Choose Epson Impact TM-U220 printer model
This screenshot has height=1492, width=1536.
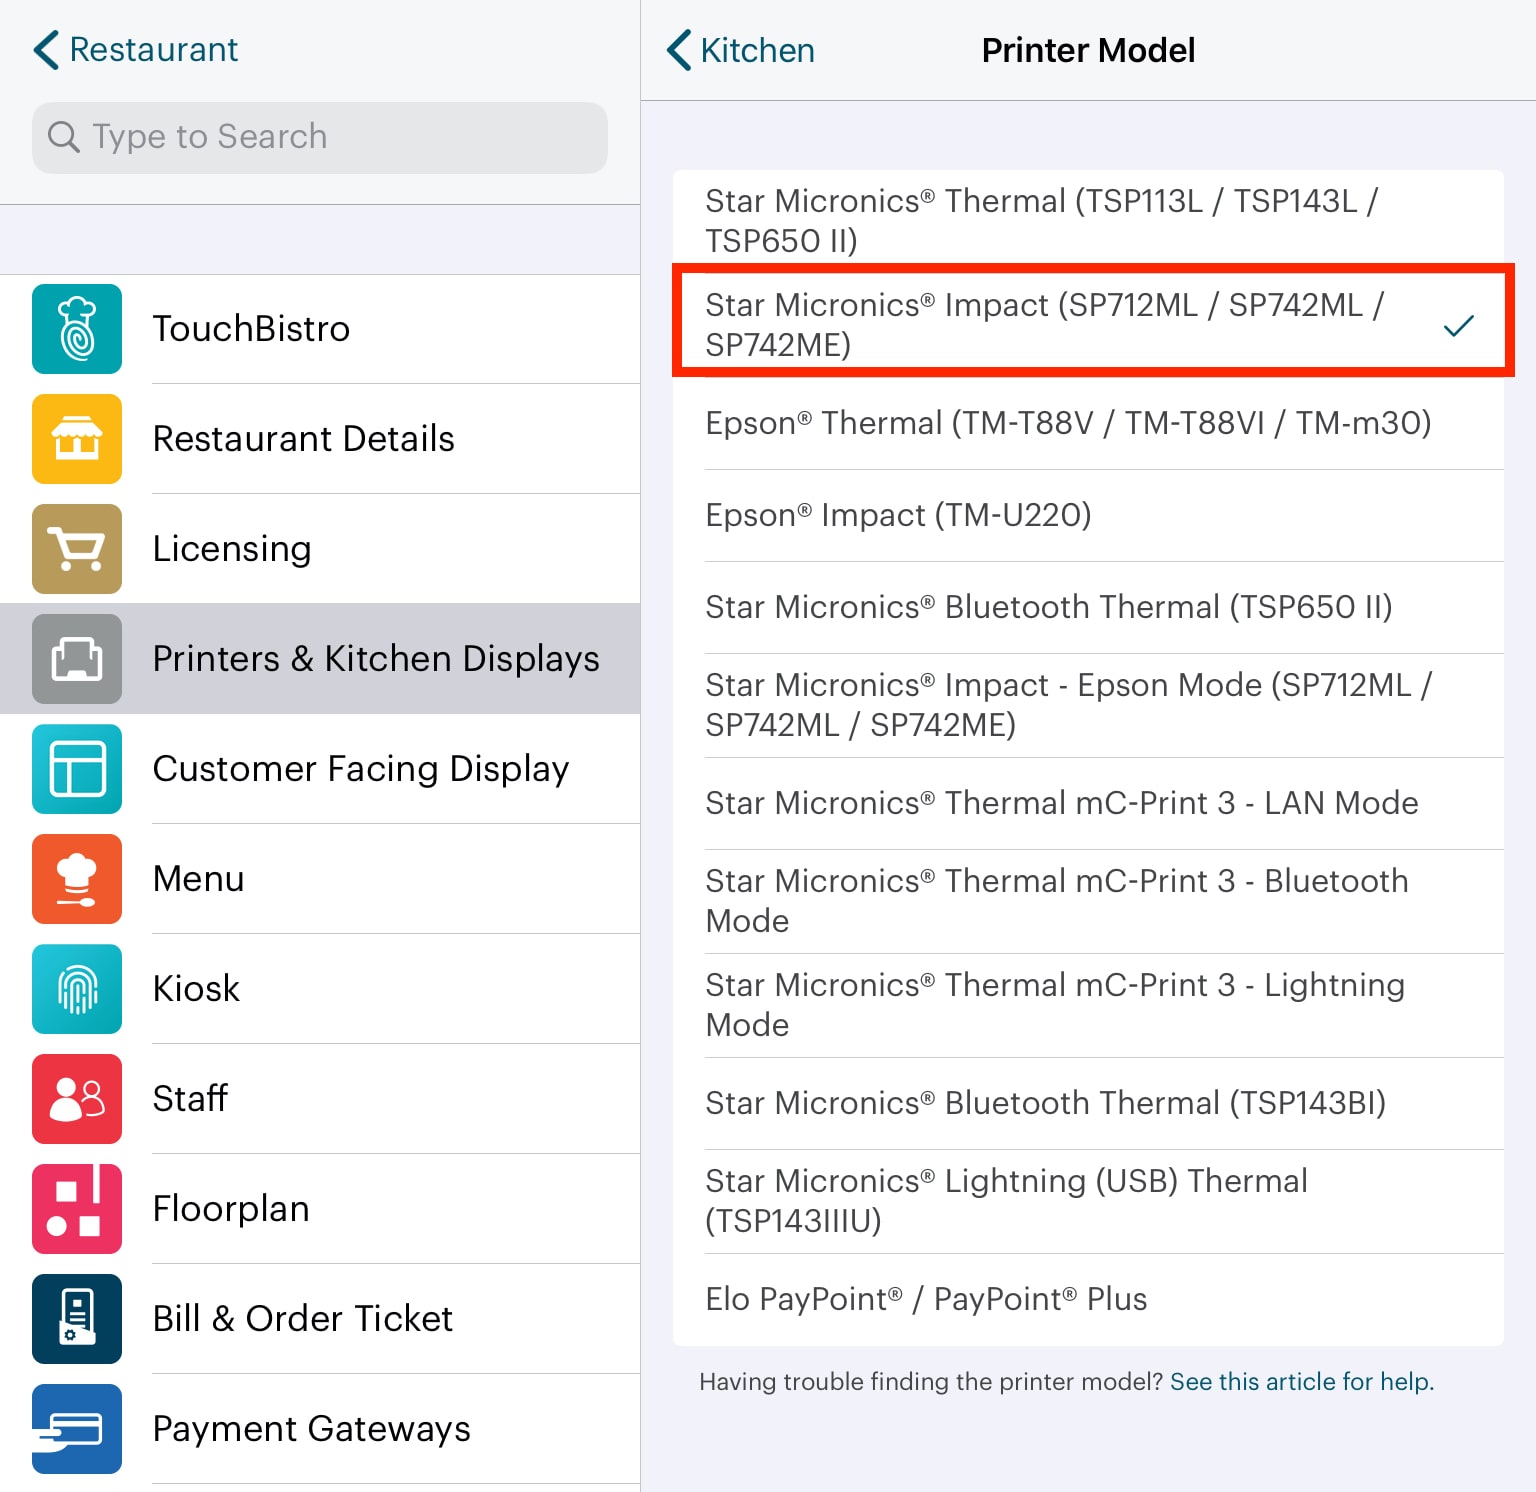(898, 515)
